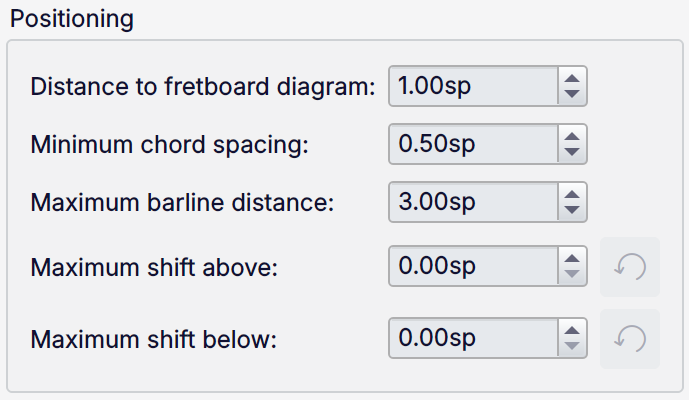The image size is (689, 400).
Task: Increase Minimum chord spacing value
Action: [572, 136]
